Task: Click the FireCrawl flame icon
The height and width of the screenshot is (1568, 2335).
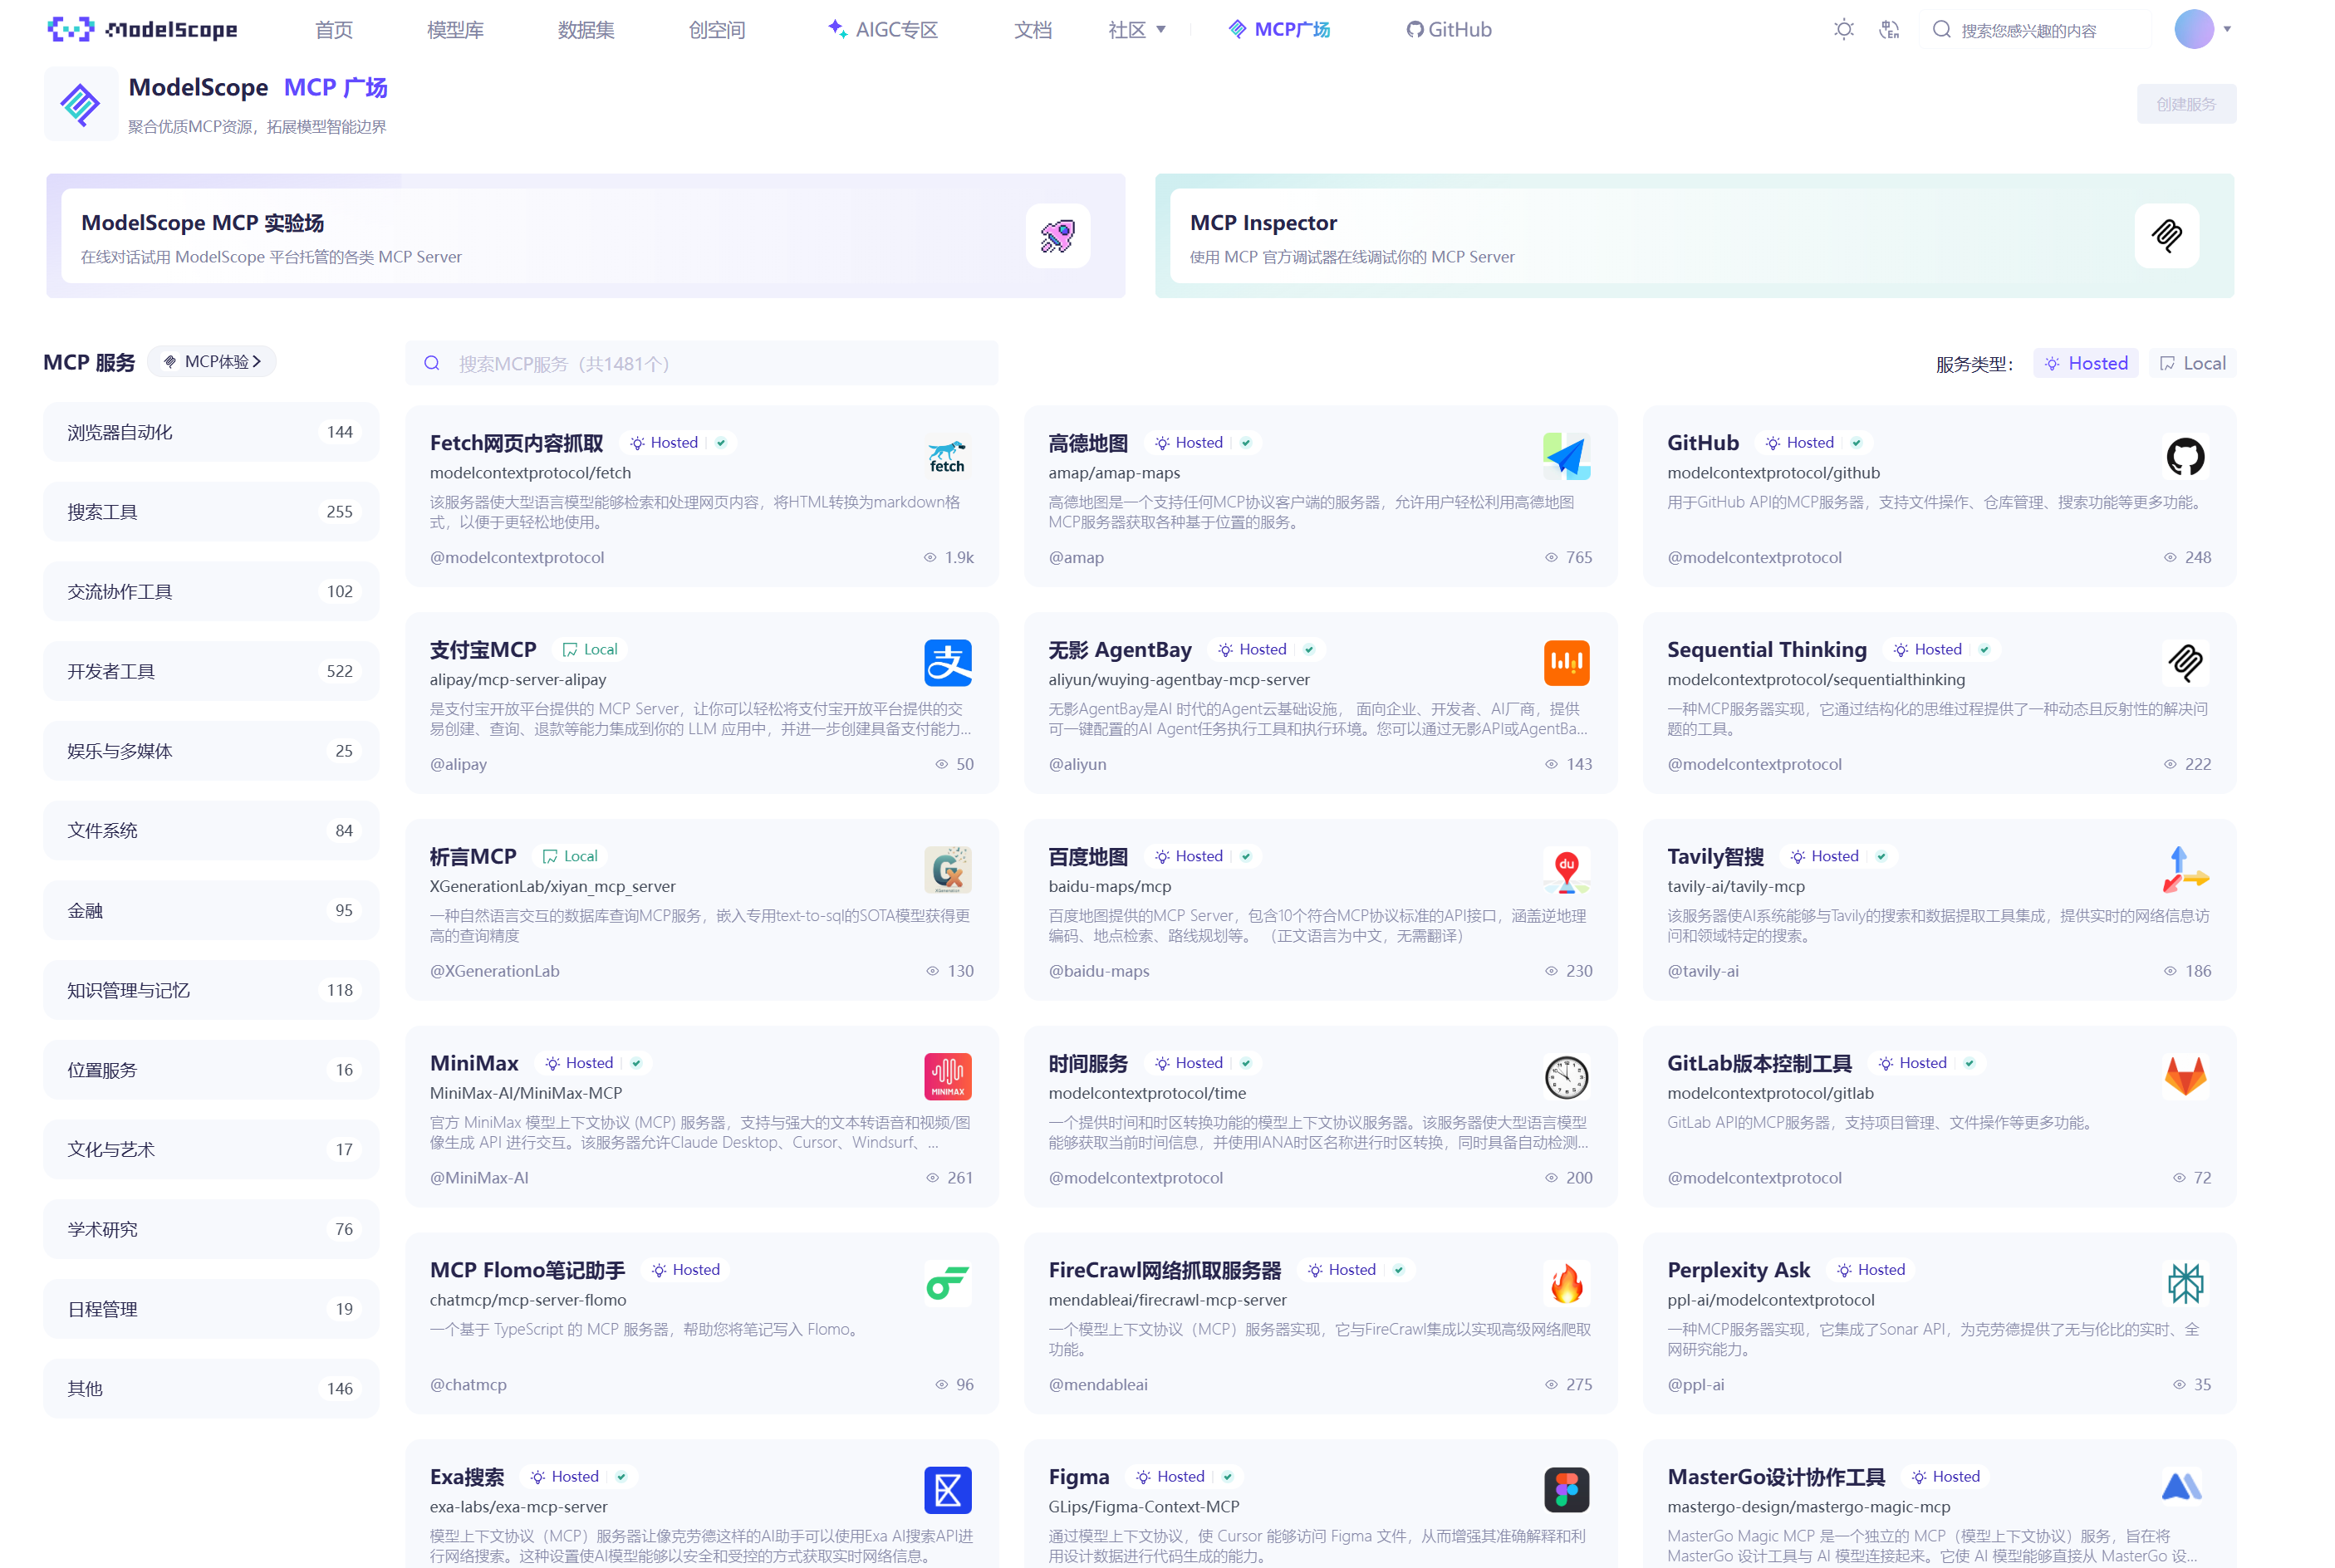Action: (1566, 1284)
